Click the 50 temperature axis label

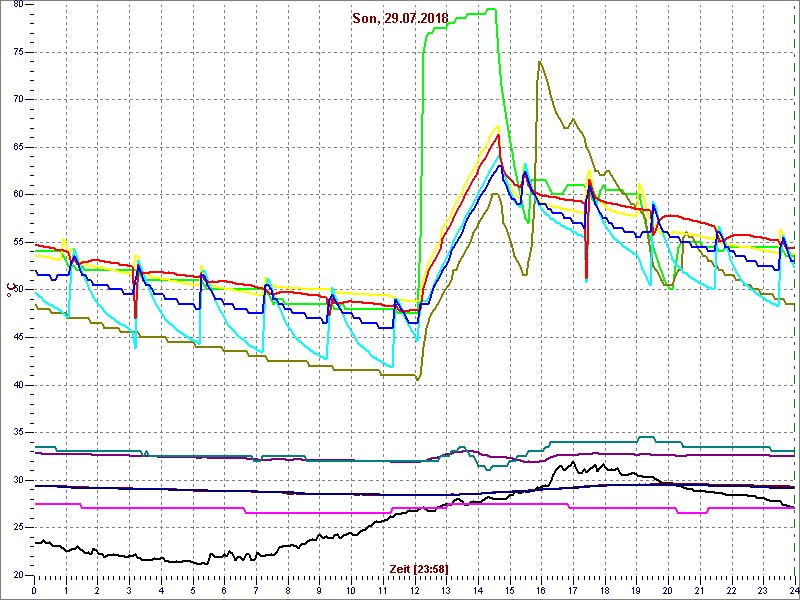tap(18, 290)
